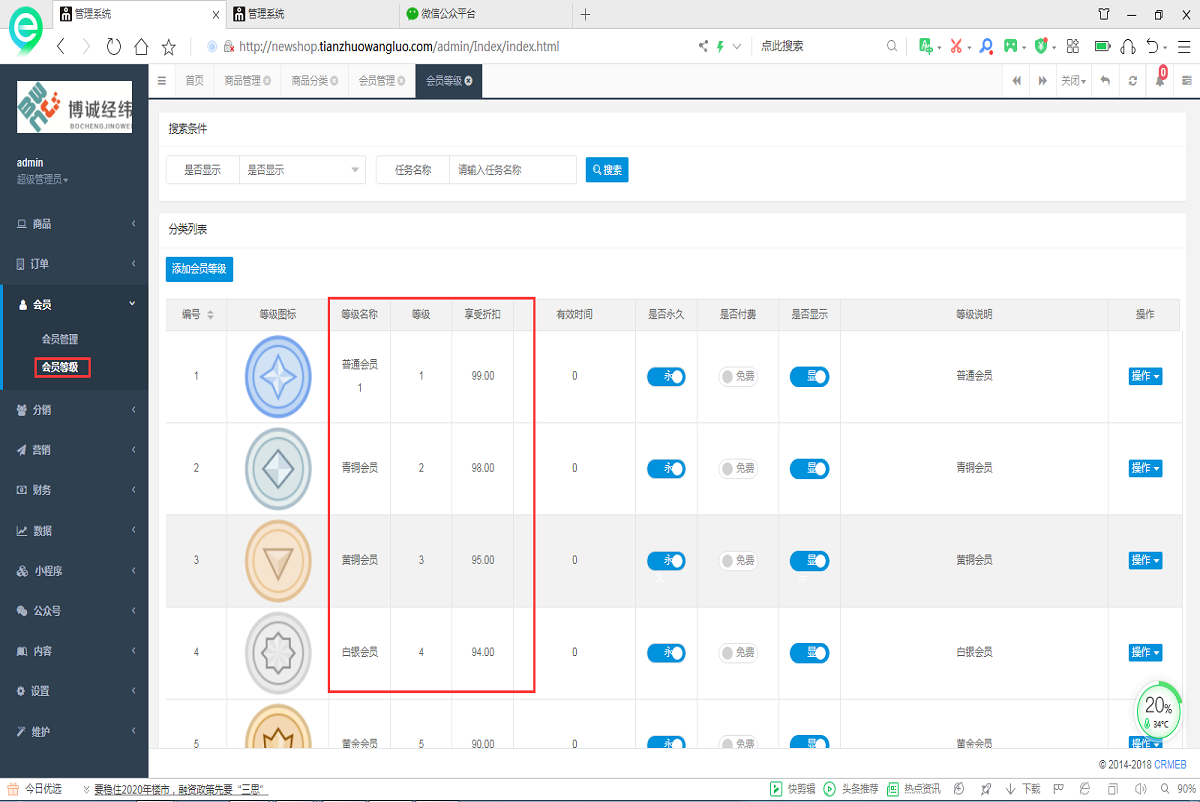Click the blue medal icon for 普通会员
This screenshot has width=1200, height=802.
278,376
